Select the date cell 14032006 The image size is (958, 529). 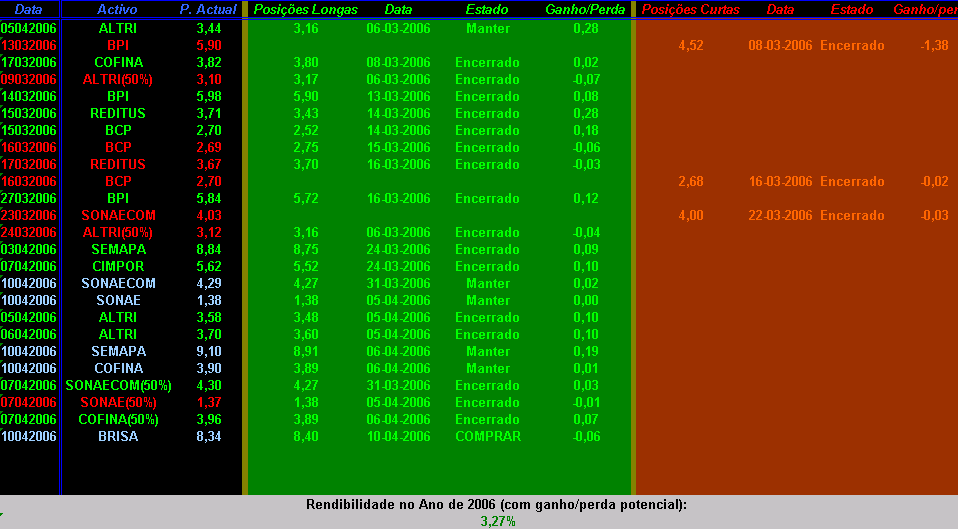tap(29, 97)
